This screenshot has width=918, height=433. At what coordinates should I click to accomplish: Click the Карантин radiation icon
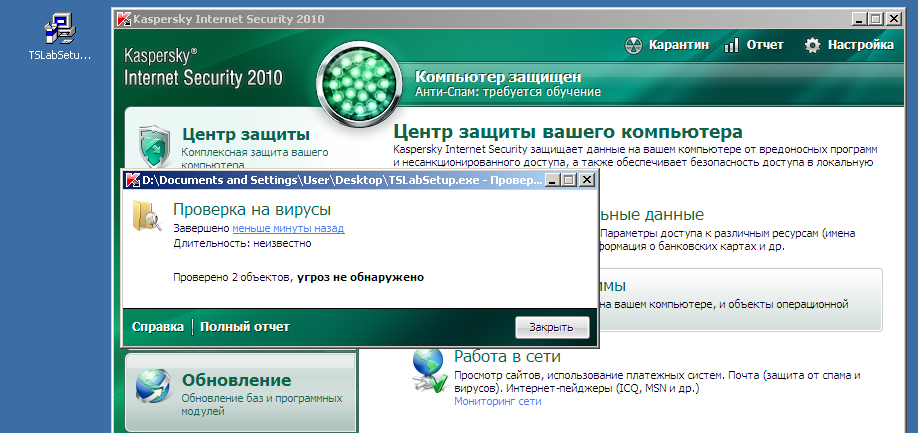tap(634, 45)
